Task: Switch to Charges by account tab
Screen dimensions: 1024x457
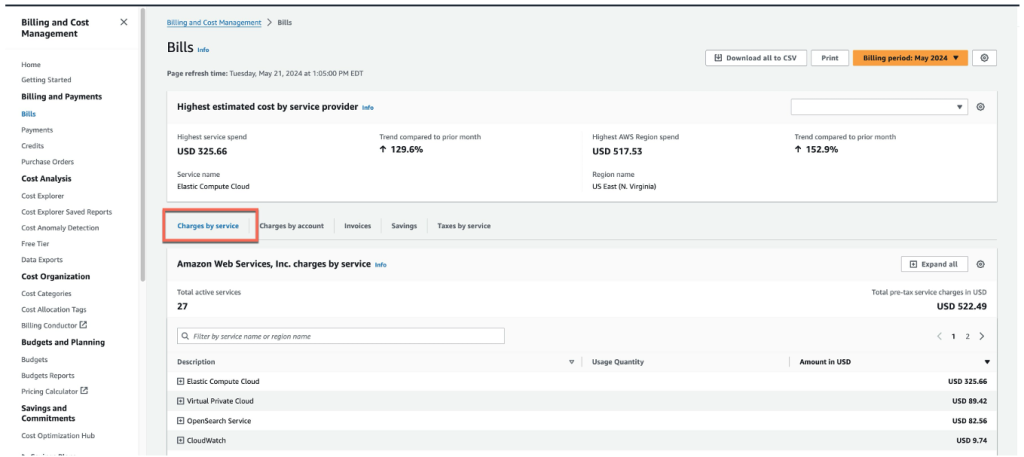Action: tap(291, 226)
